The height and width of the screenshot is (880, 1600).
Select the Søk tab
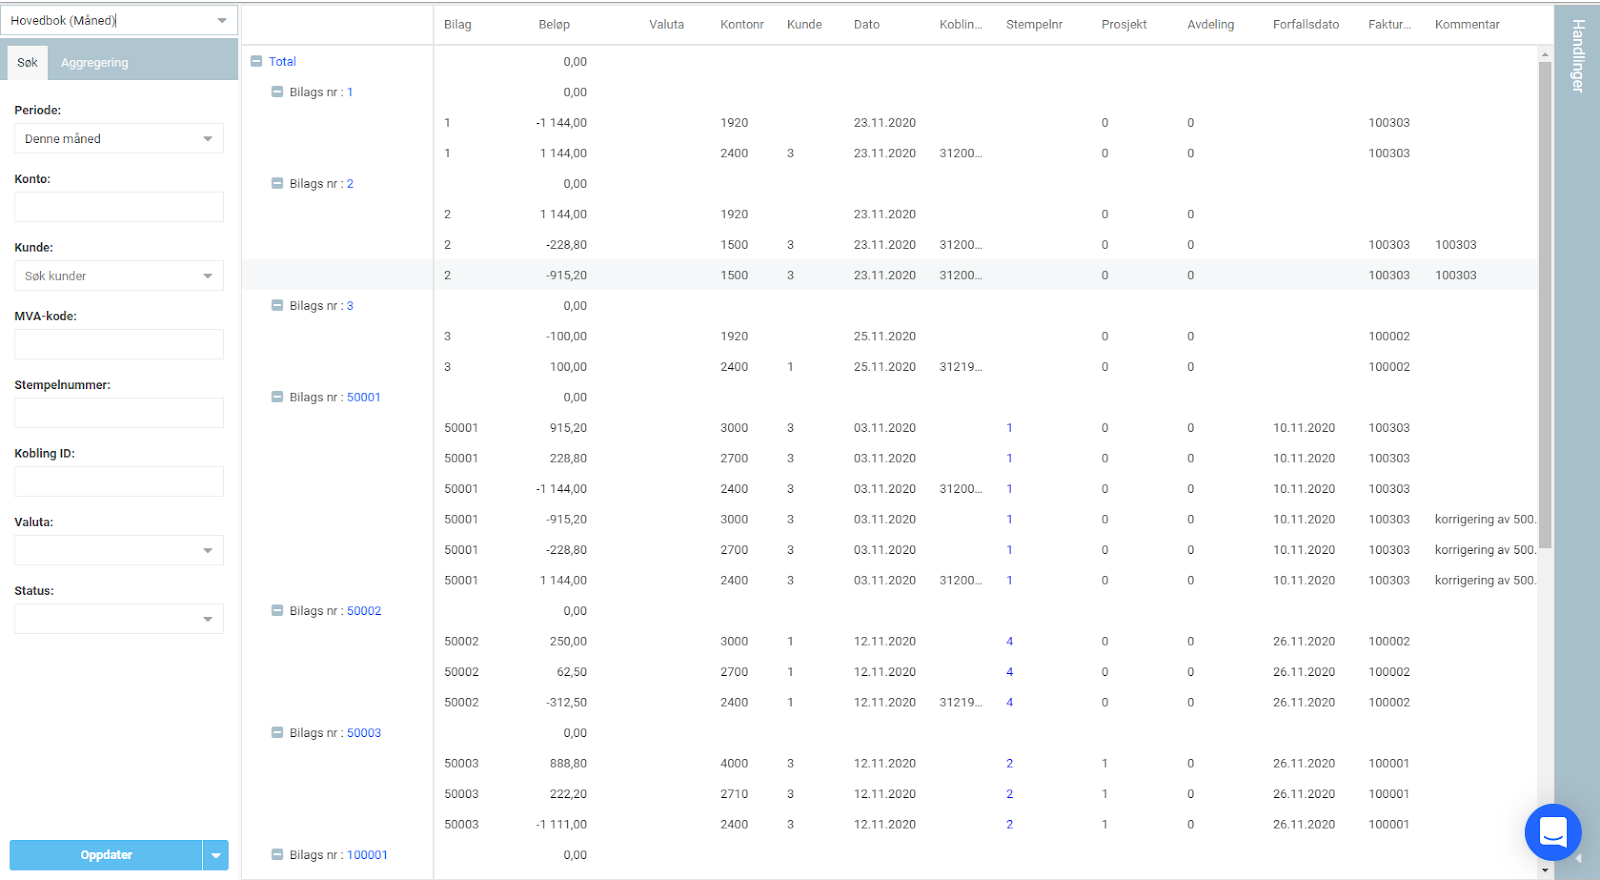coord(27,63)
